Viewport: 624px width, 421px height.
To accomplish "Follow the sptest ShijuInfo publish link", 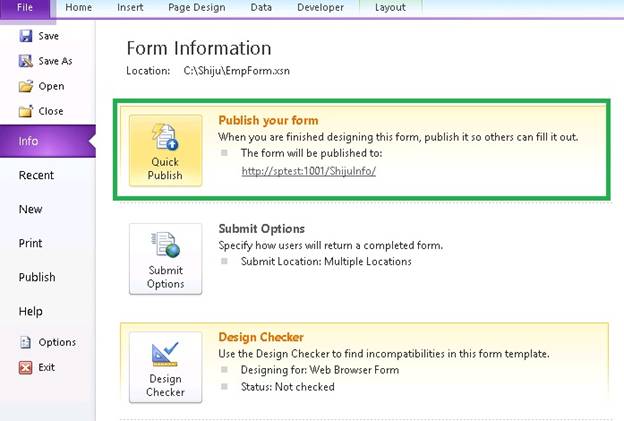I will (309, 171).
